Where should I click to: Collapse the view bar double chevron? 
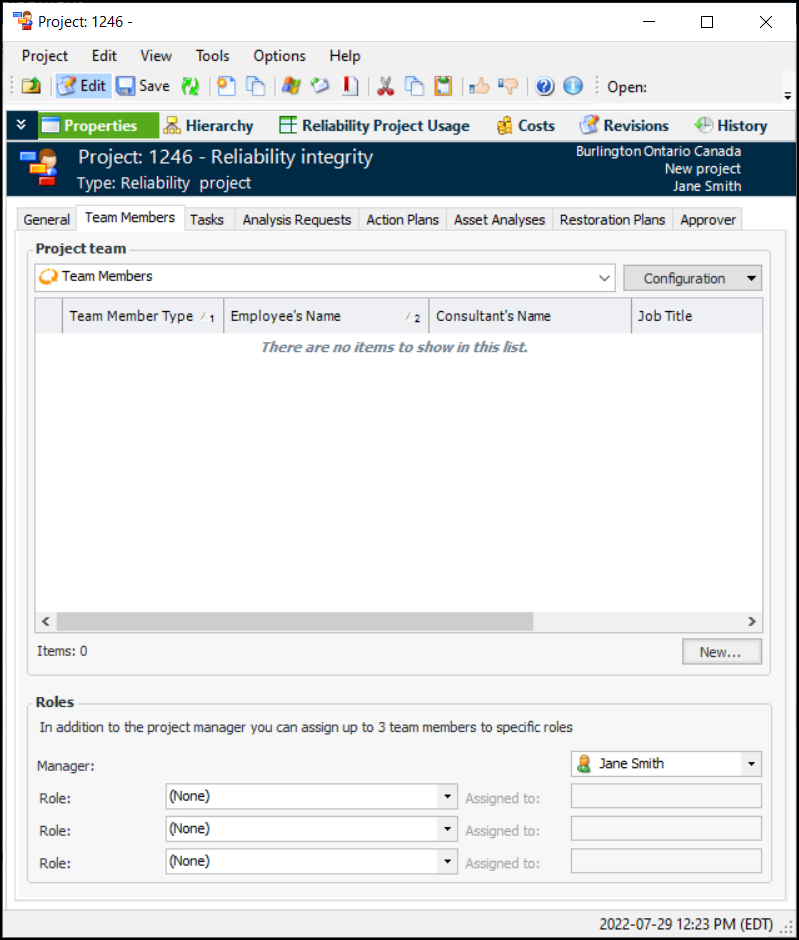[x=22, y=125]
